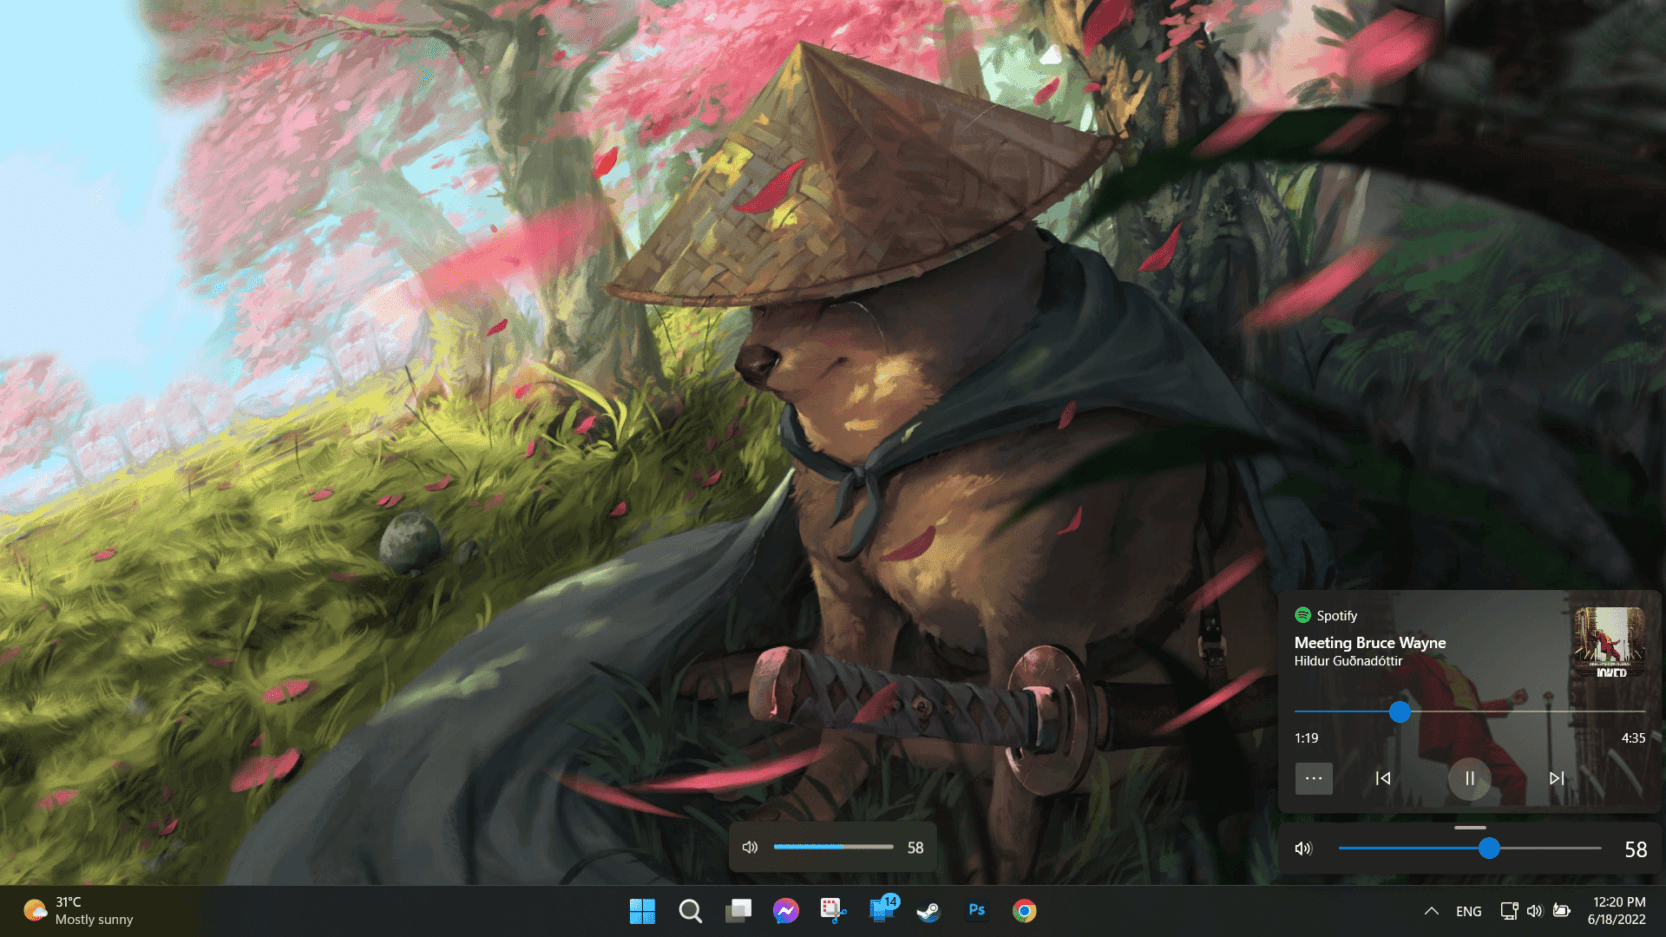The image size is (1666, 937).
Task: Go back to the previous Spotify track
Action: 1383,778
